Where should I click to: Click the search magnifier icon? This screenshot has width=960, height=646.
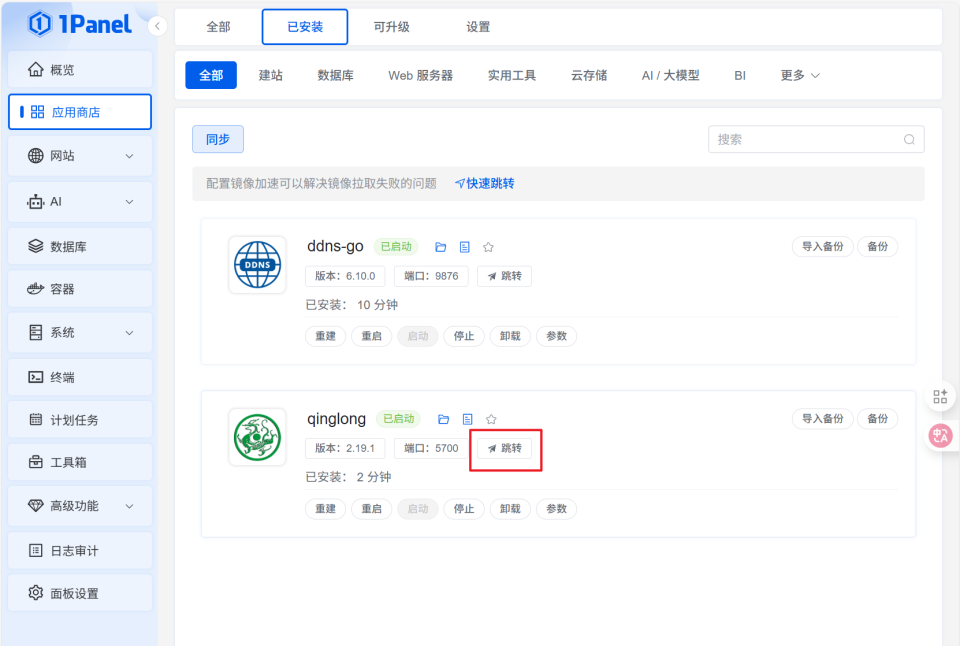coord(909,140)
